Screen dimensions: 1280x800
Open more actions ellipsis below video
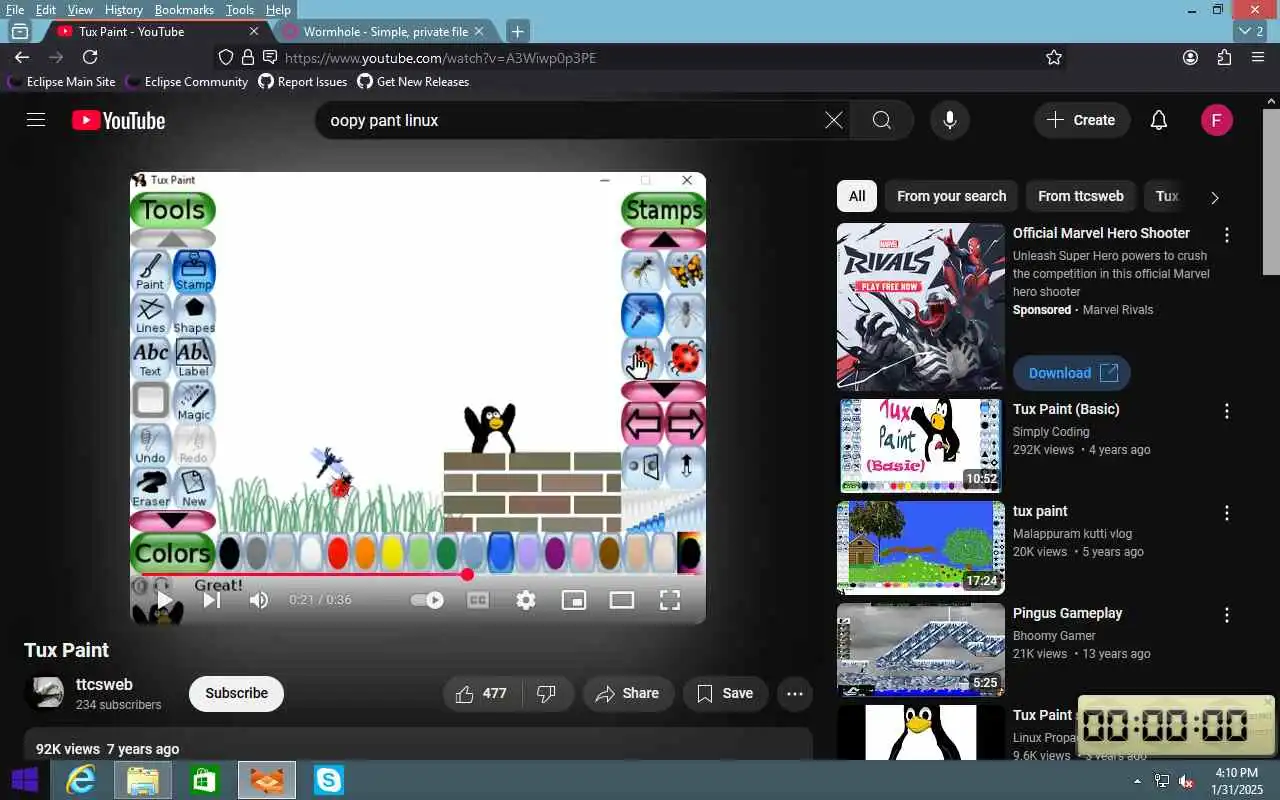point(795,693)
